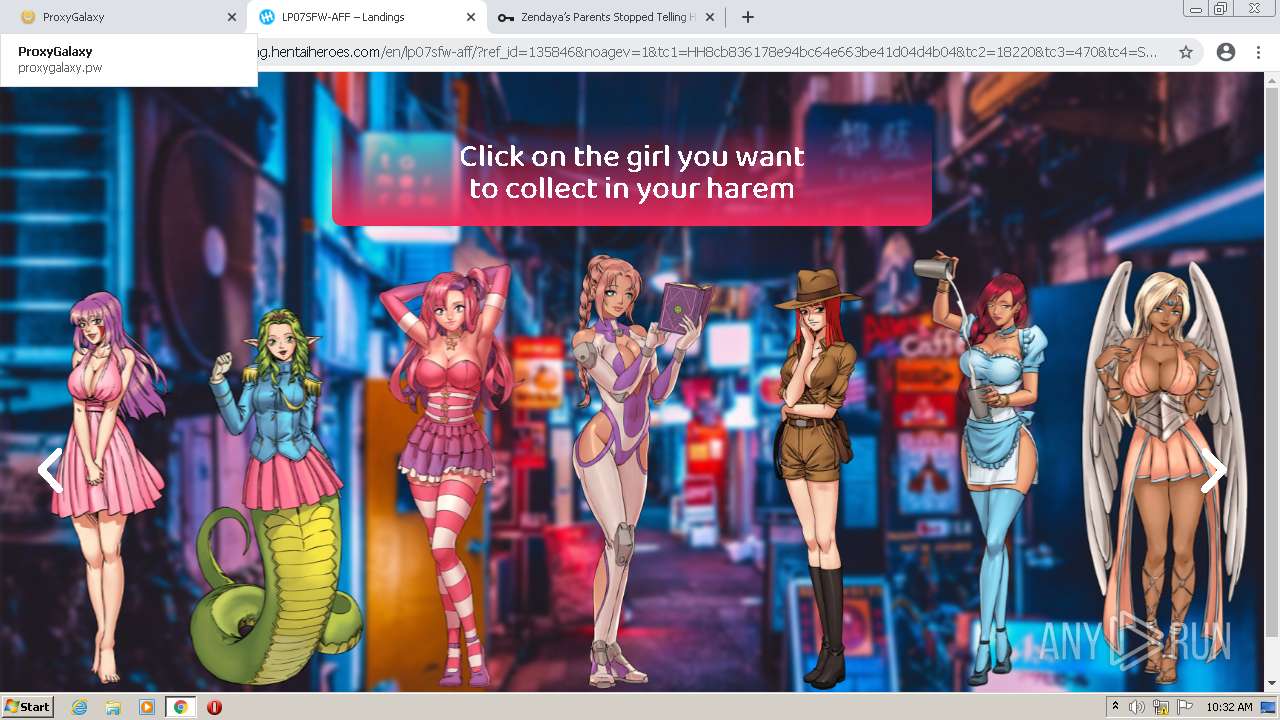Close the LP07SFW-AFF Landings tab
The image size is (1280, 720).
click(471, 17)
